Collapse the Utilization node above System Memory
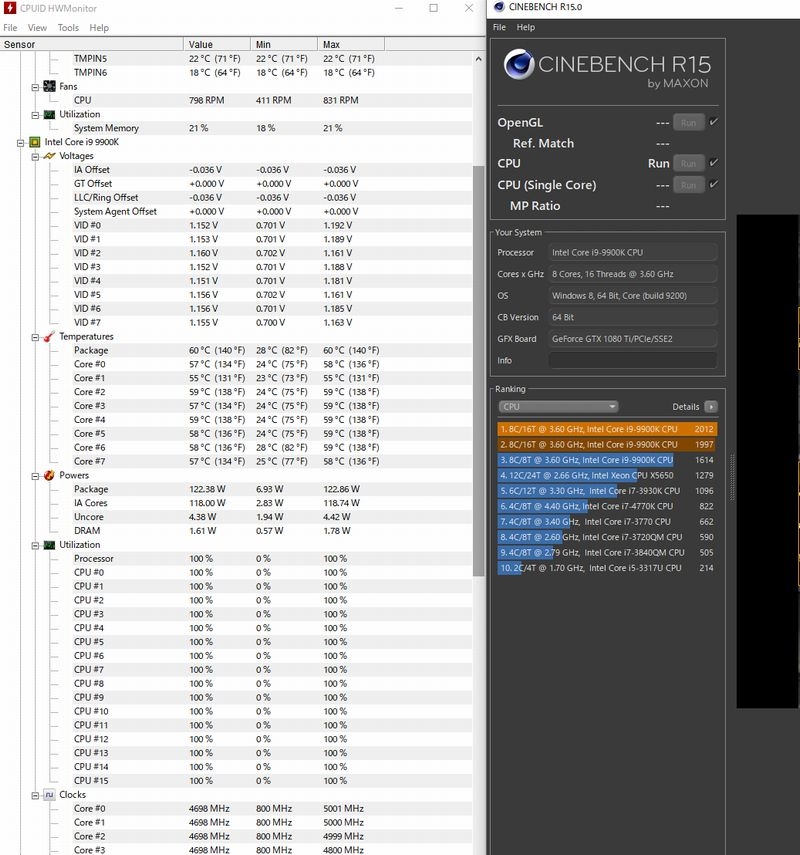This screenshot has width=800, height=855. 35,115
